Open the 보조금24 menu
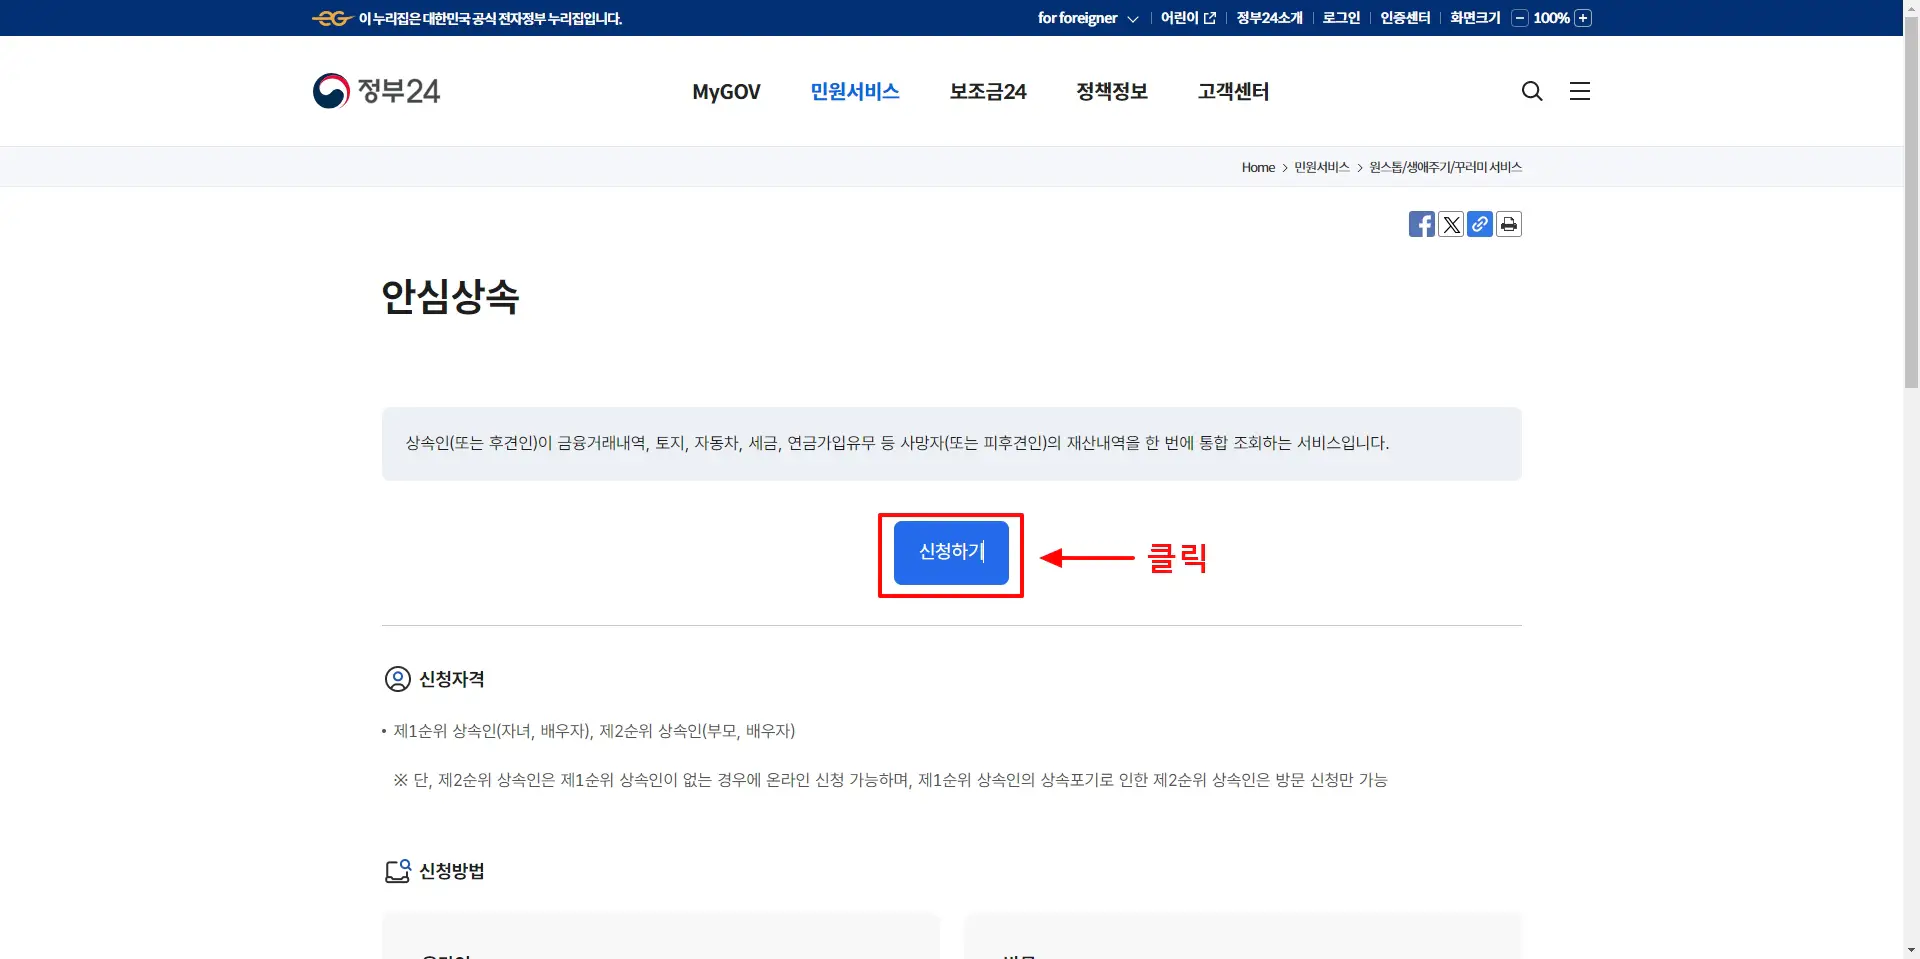 988,92
